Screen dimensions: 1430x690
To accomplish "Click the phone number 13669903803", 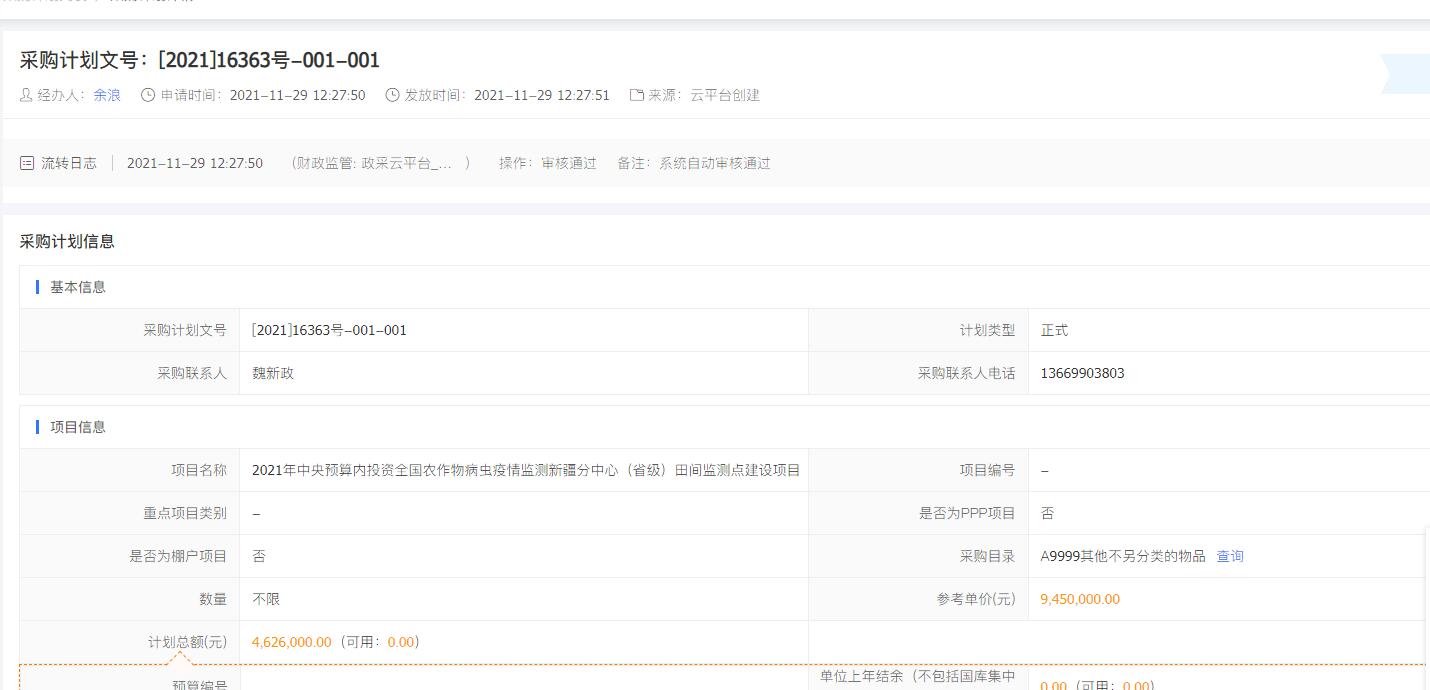I will (1082, 373).
